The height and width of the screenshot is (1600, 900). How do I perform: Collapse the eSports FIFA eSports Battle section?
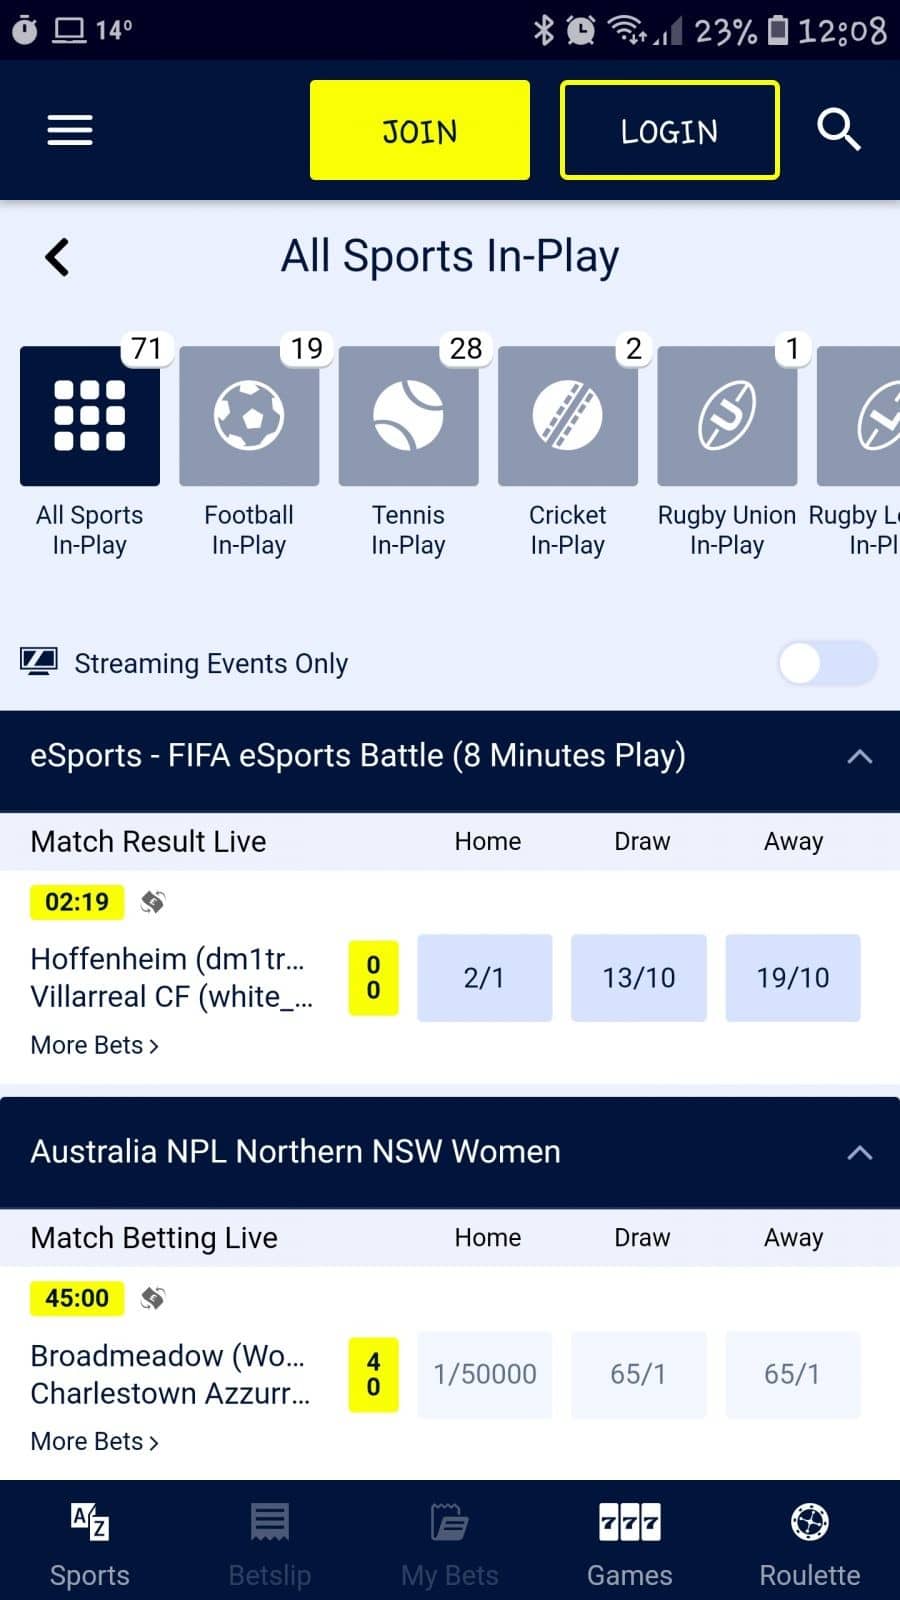pyautogui.click(x=859, y=756)
